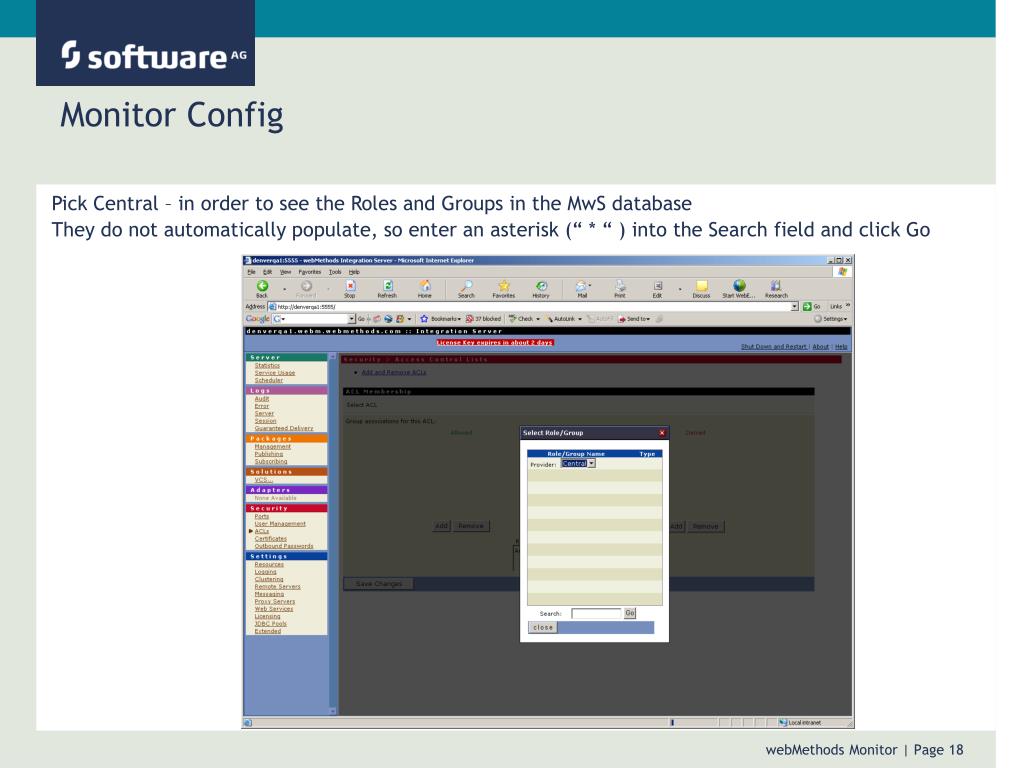Open the Scheduler link in sidebar
The width and height of the screenshot is (1024, 768).
(268, 380)
